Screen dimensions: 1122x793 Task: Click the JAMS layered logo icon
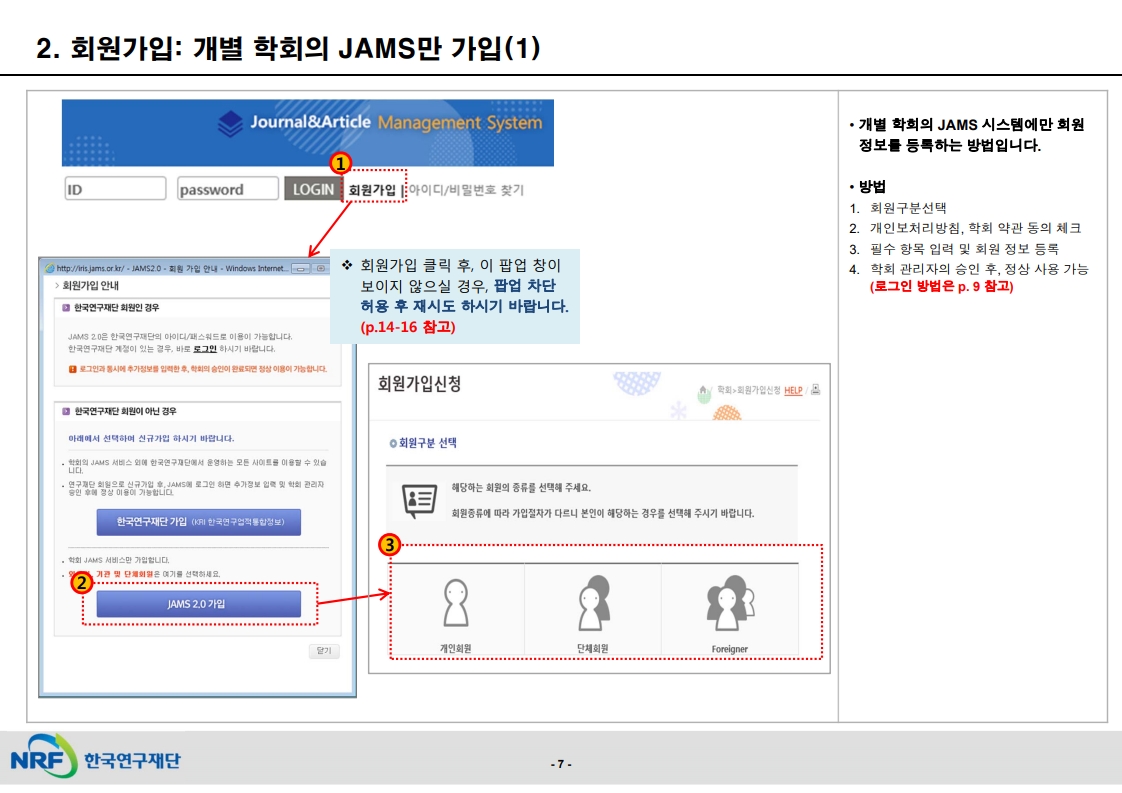tap(230, 123)
